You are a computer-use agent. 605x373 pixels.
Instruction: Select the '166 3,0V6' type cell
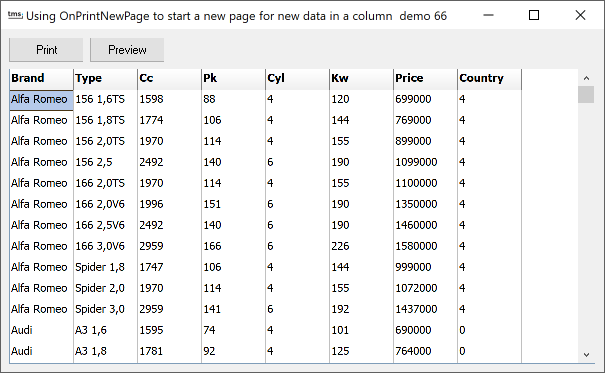coord(105,246)
